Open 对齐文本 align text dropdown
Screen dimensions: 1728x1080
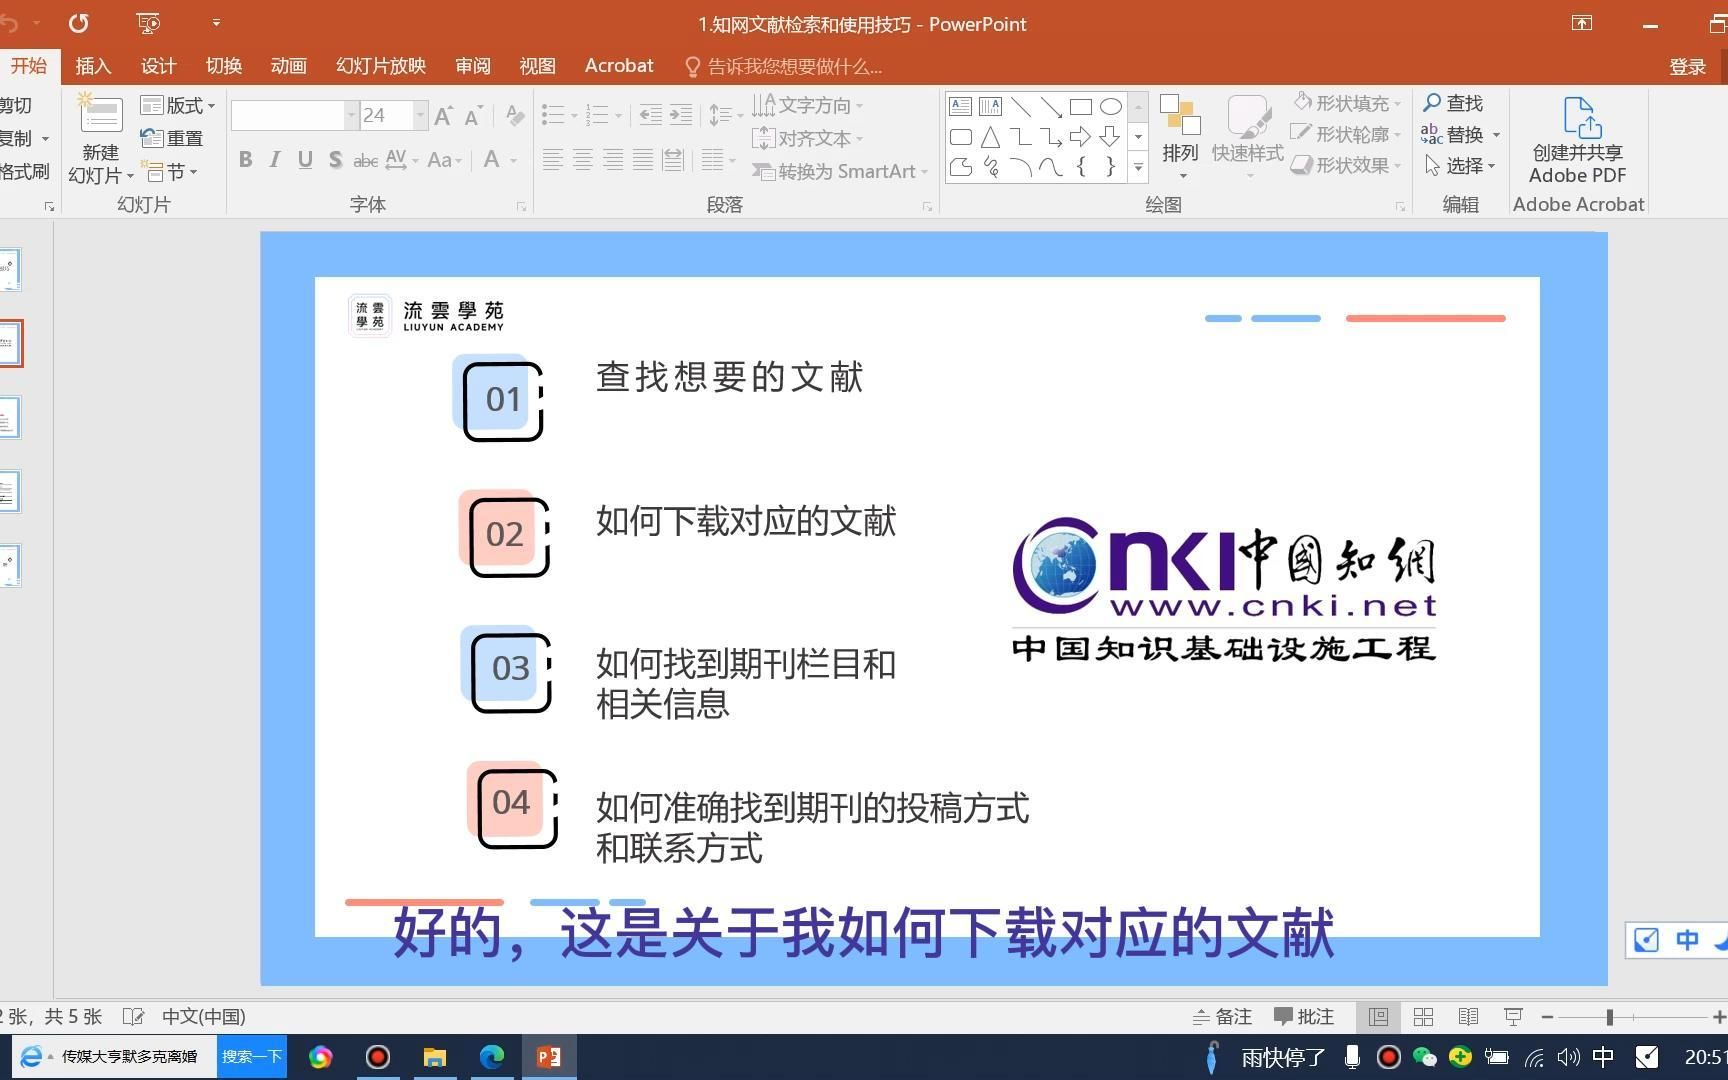tap(808, 138)
